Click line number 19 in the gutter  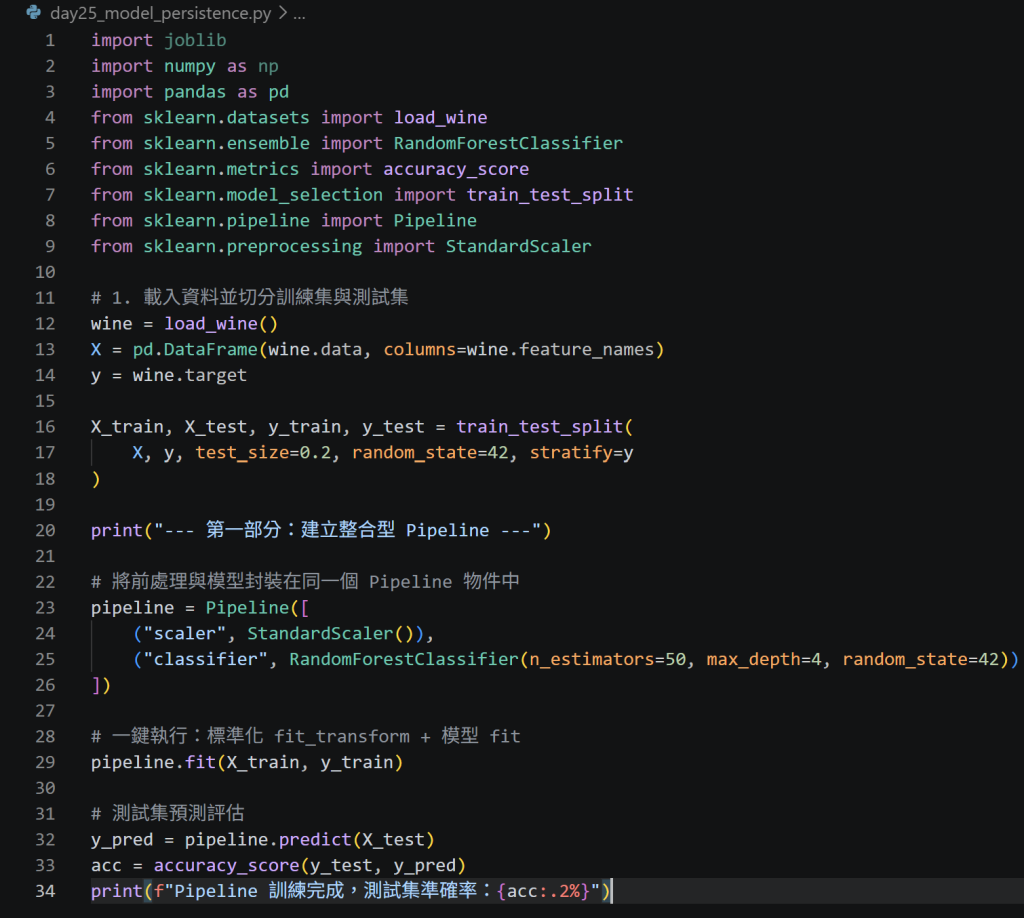45,505
